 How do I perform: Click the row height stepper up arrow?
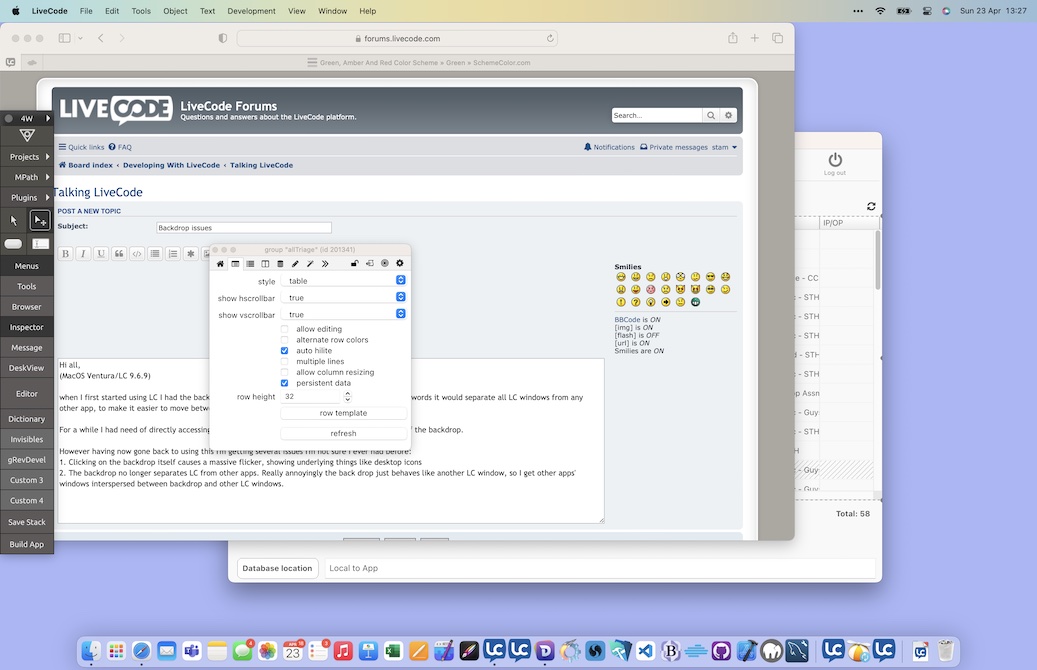348,393
